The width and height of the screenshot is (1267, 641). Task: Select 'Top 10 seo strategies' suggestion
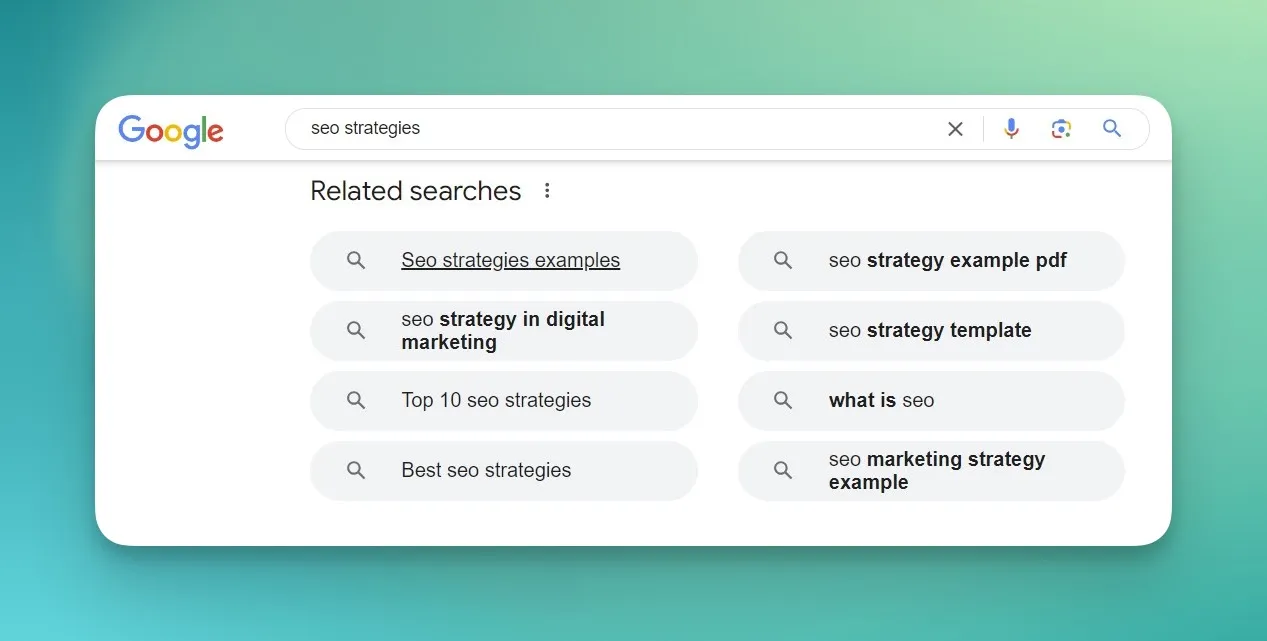504,401
